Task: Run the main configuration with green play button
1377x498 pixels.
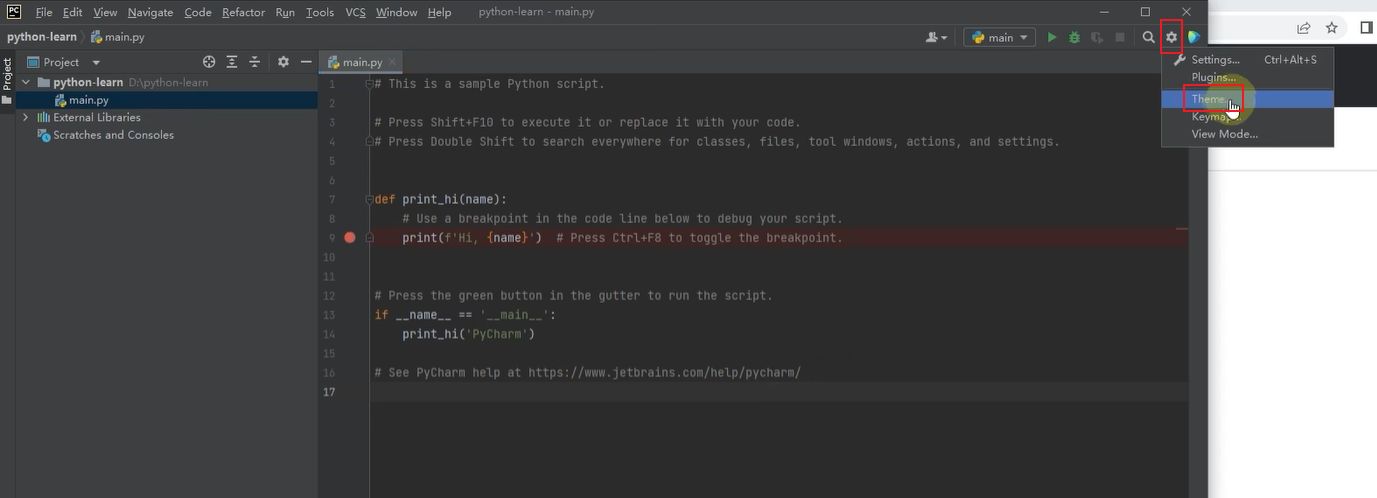Action: (x=1052, y=37)
